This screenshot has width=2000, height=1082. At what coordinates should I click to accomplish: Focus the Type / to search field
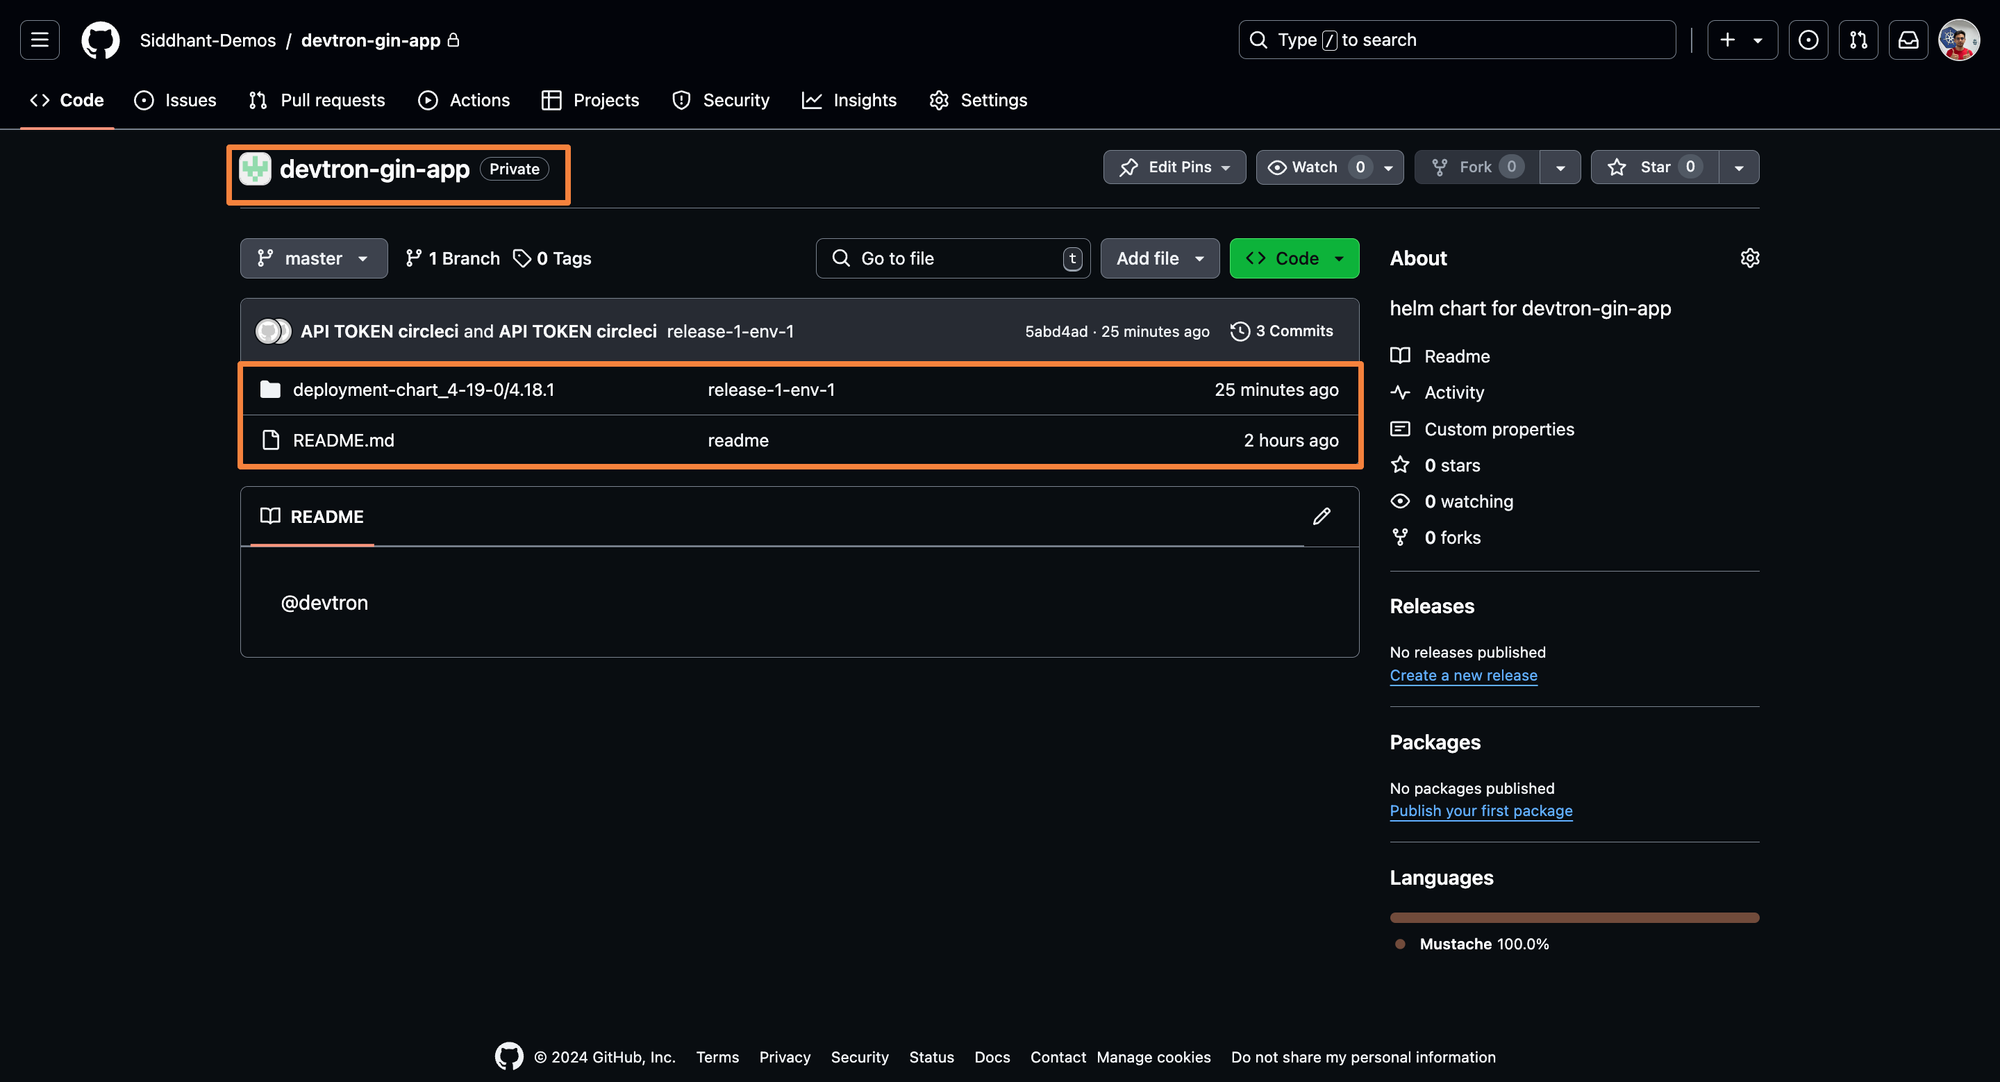tap(1457, 40)
